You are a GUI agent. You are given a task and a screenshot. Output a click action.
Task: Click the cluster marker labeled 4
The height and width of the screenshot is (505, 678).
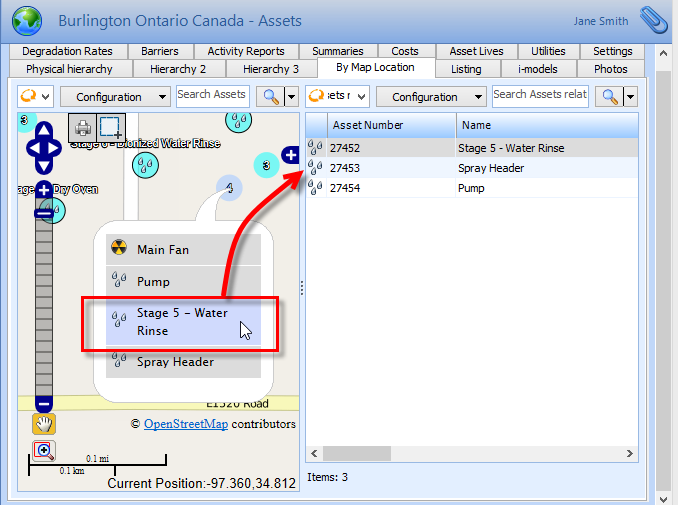(x=230, y=187)
